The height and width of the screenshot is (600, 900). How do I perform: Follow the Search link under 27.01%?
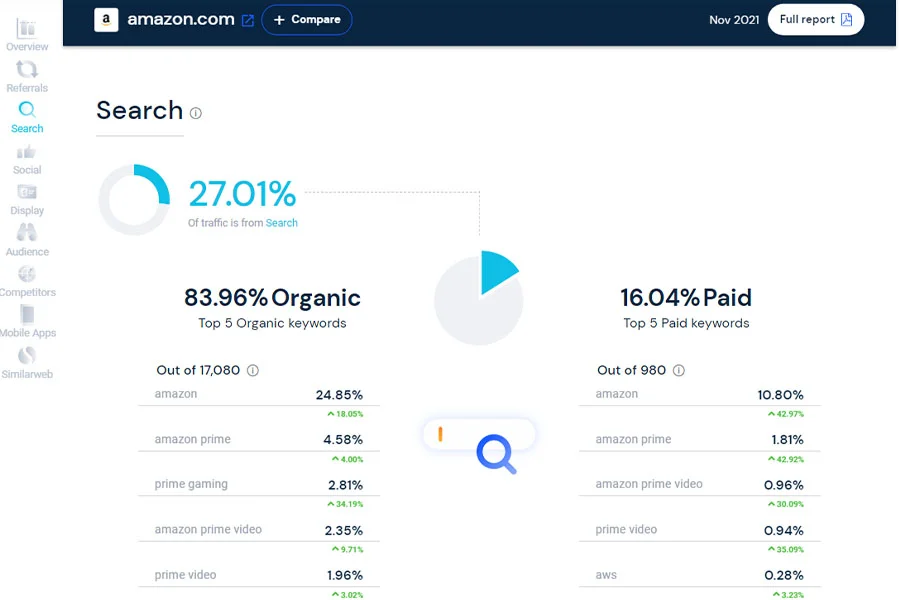click(x=281, y=223)
